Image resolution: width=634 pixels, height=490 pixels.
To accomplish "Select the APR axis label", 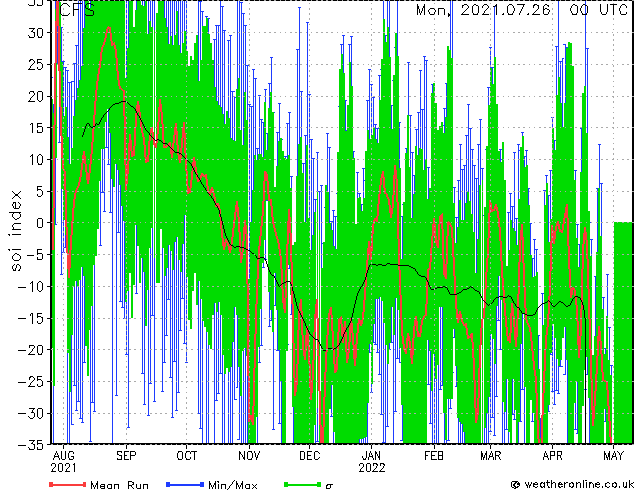I will click(x=552, y=456).
